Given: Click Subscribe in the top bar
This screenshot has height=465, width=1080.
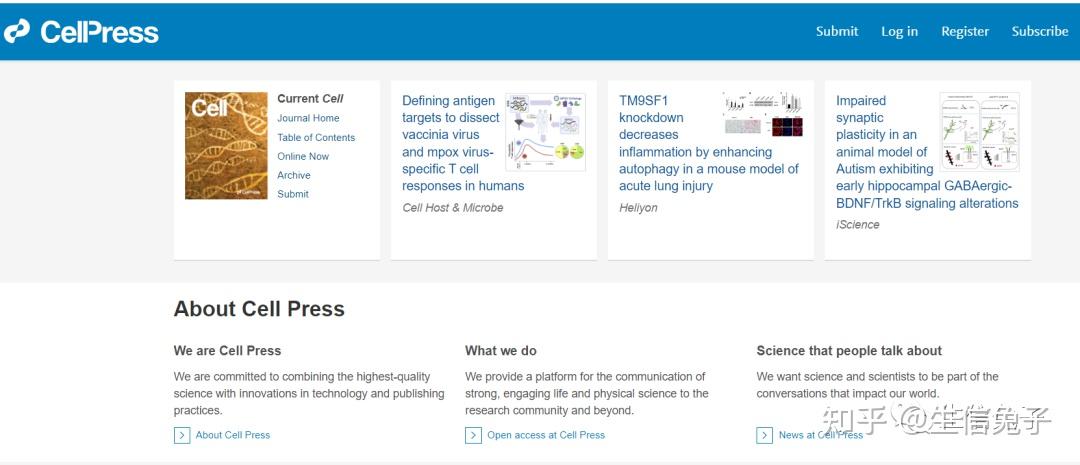Looking at the screenshot, I should (x=1040, y=31).
